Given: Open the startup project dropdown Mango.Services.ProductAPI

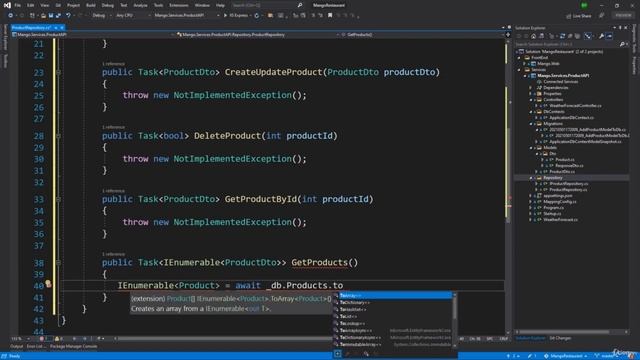Looking at the screenshot, I should tap(186, 16).
